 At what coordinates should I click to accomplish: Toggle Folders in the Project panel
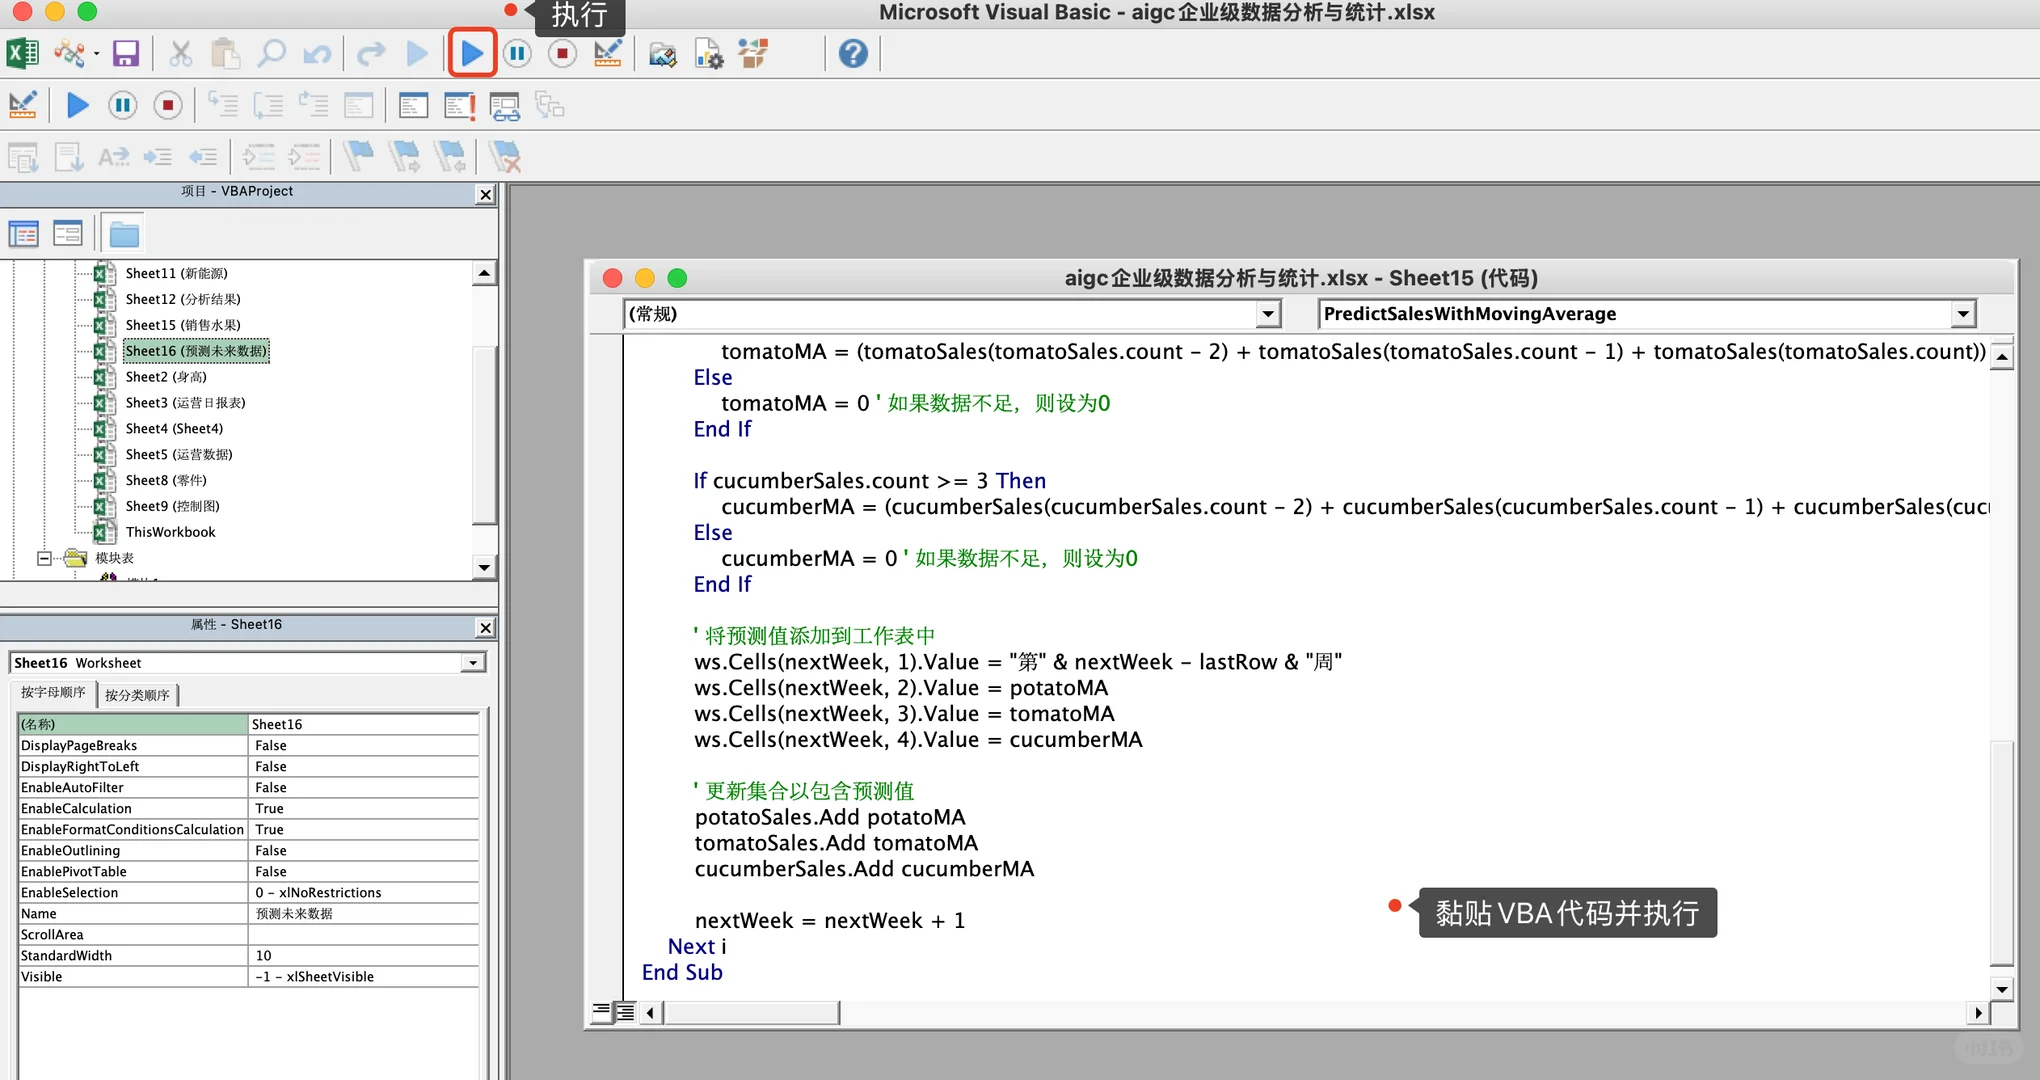pyautogui.click(x=124, y=234)
